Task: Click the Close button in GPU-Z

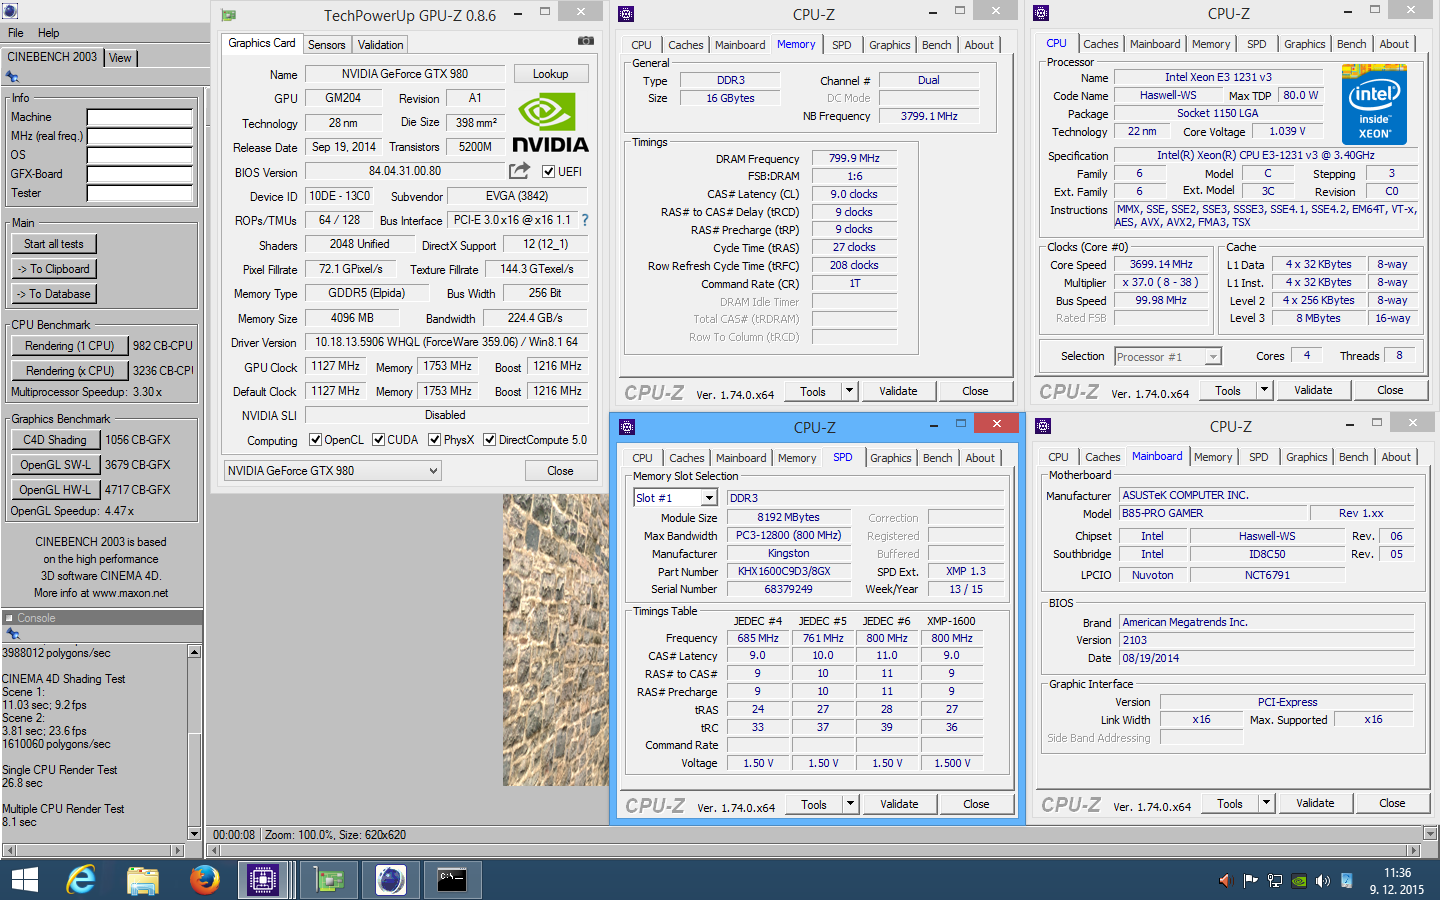Action: [560, 471]
